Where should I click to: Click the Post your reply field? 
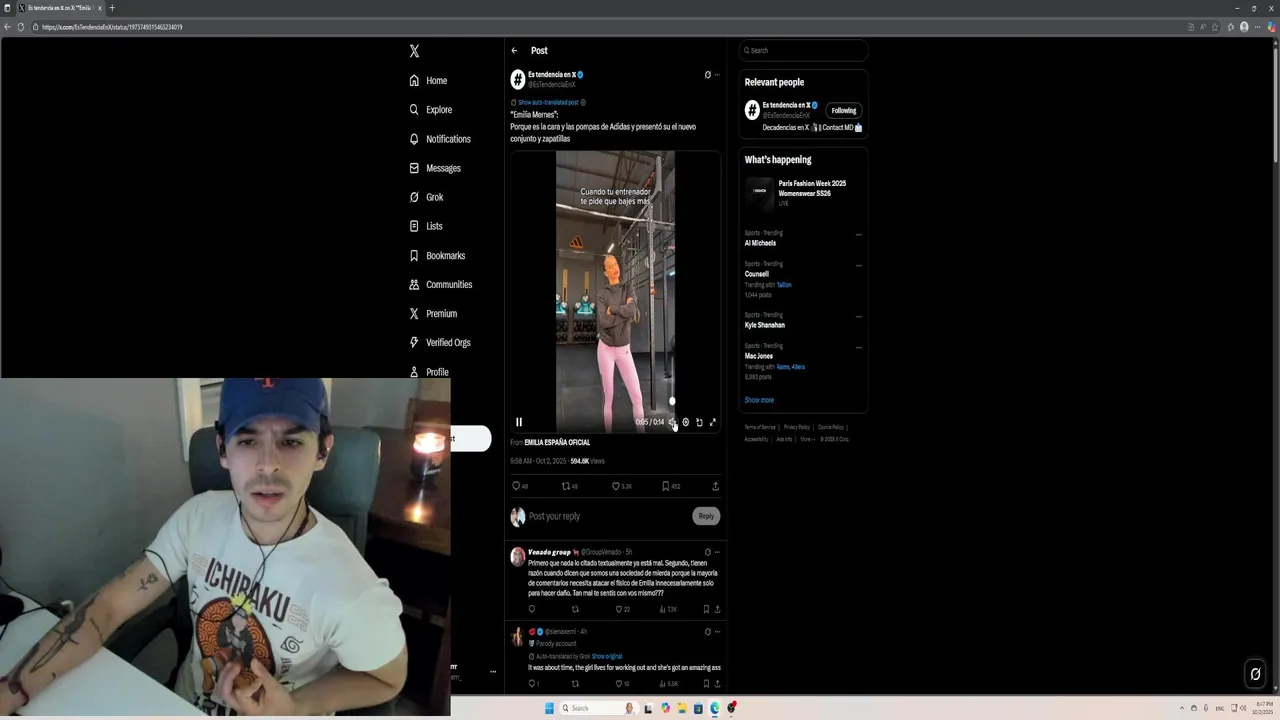pos(608,516)
